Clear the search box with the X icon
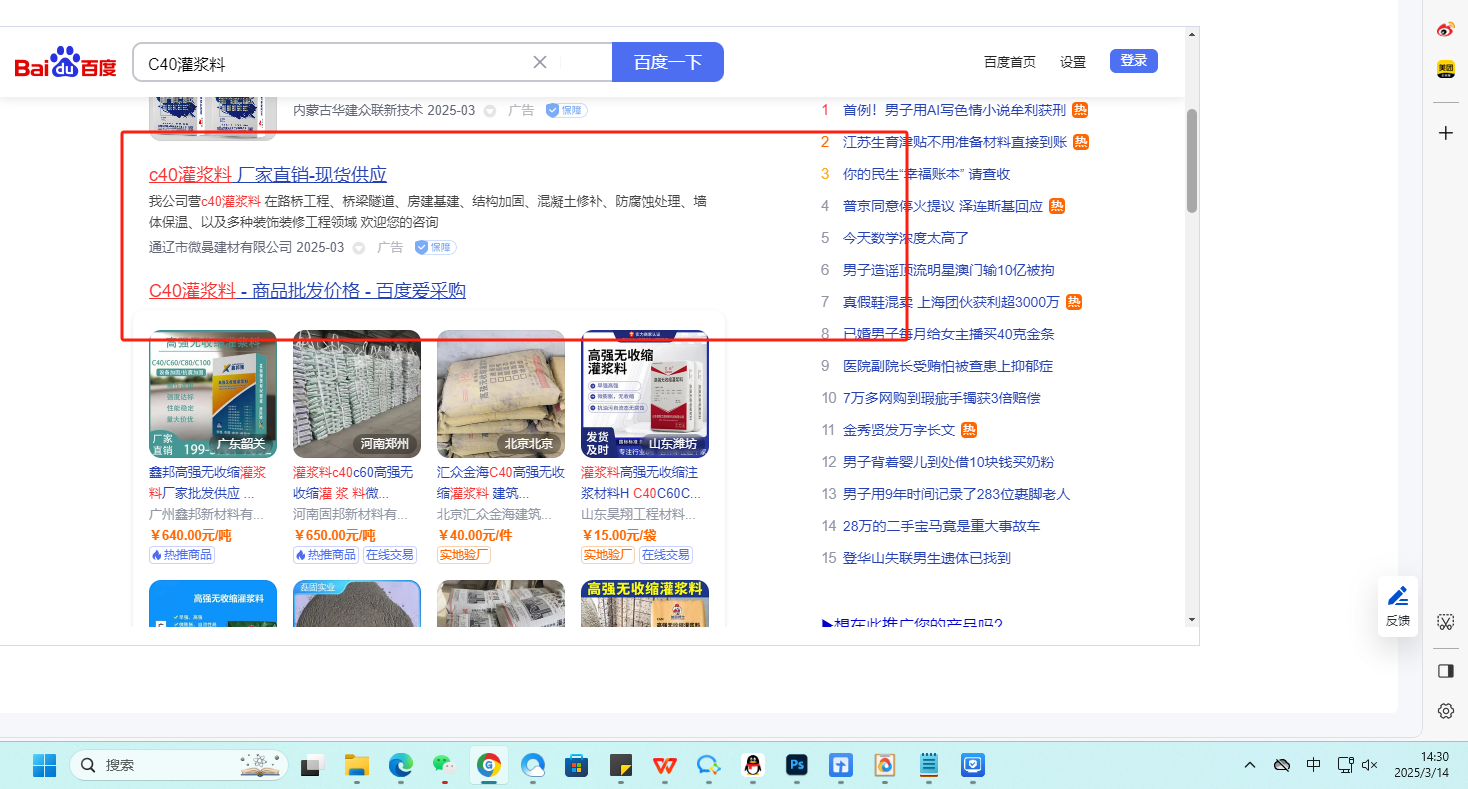The width and height of the screenshot is (1468, 789). click(540, 62)
